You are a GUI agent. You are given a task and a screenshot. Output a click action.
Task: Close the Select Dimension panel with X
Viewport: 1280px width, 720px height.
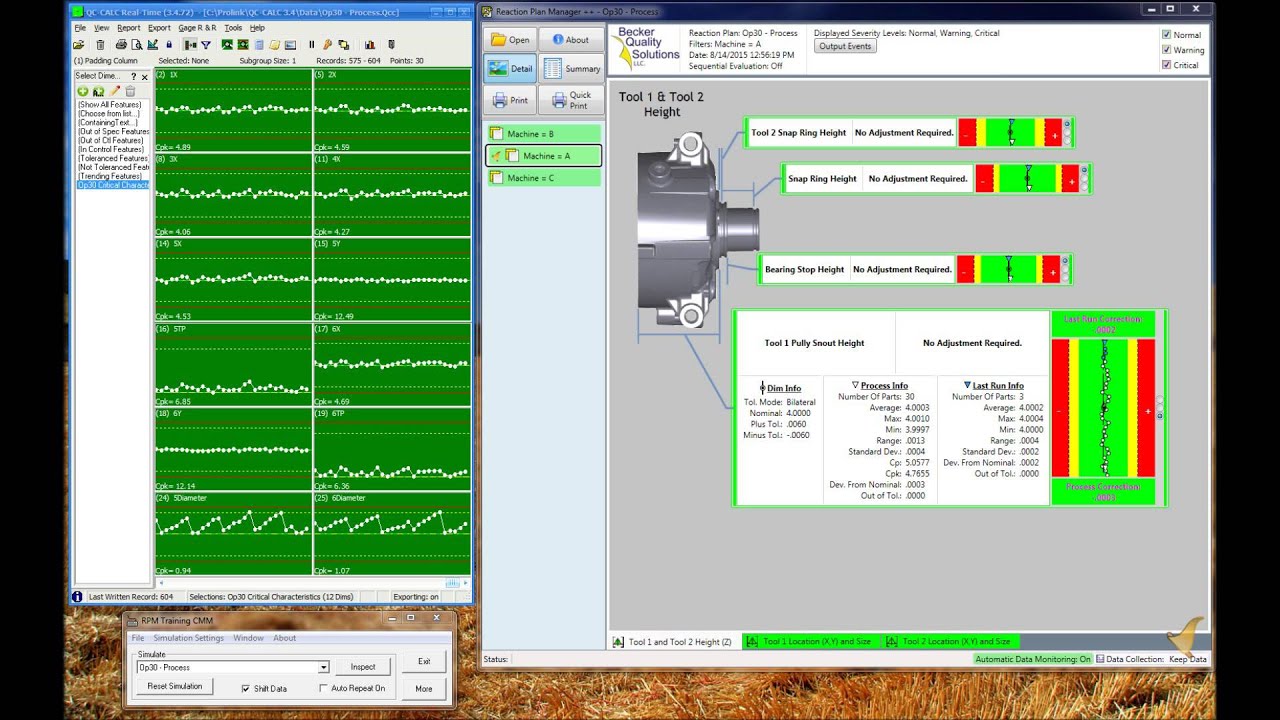pyautogui.click(x=144, y=76)
